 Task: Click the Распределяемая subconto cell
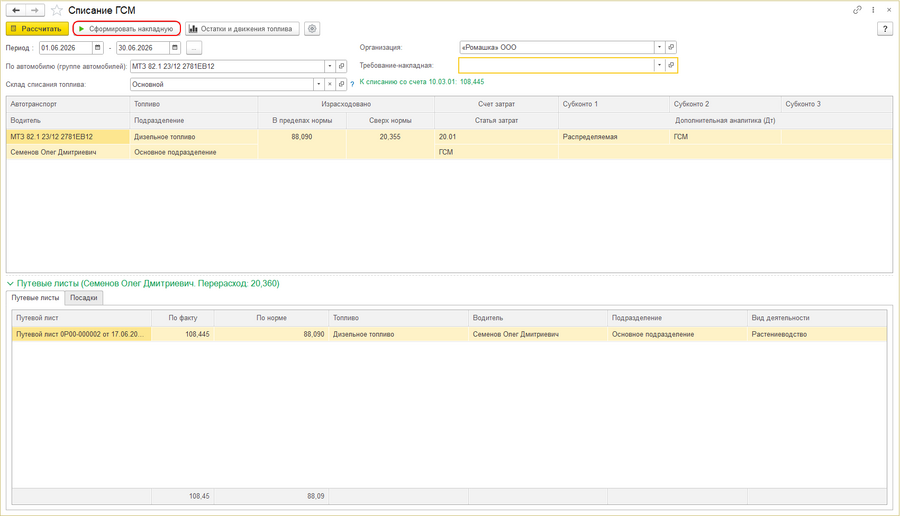coord(614,137)
